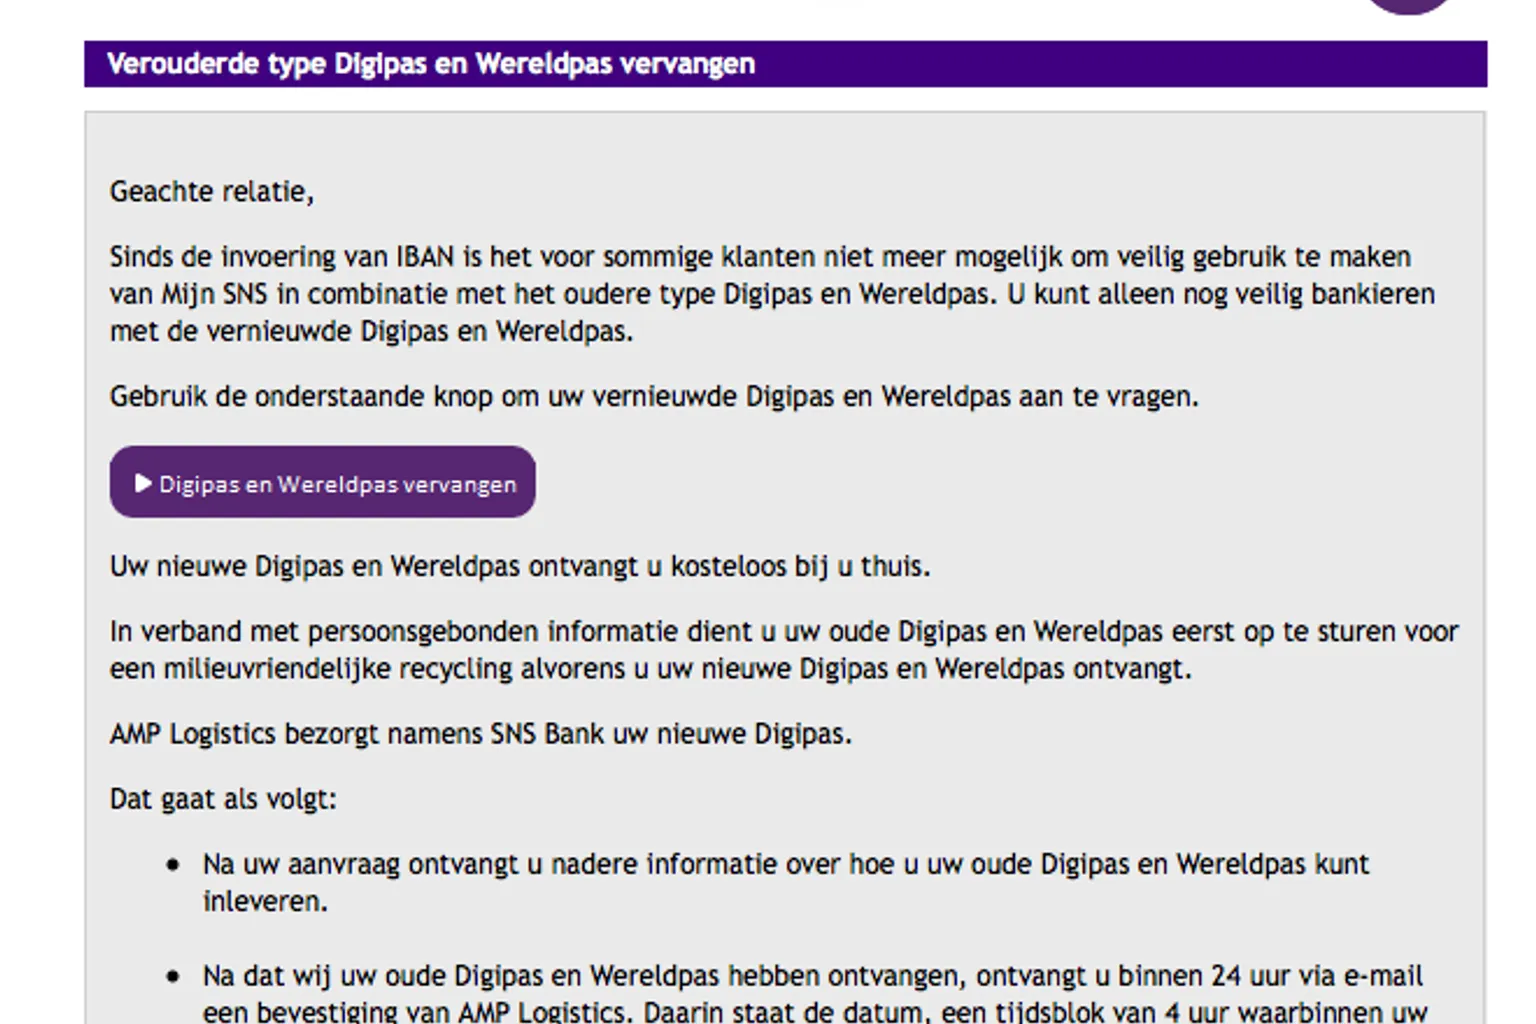Click the "Geachte relatie," greeting line
Screen dimensions: 1536x1024
pos(211,191)
